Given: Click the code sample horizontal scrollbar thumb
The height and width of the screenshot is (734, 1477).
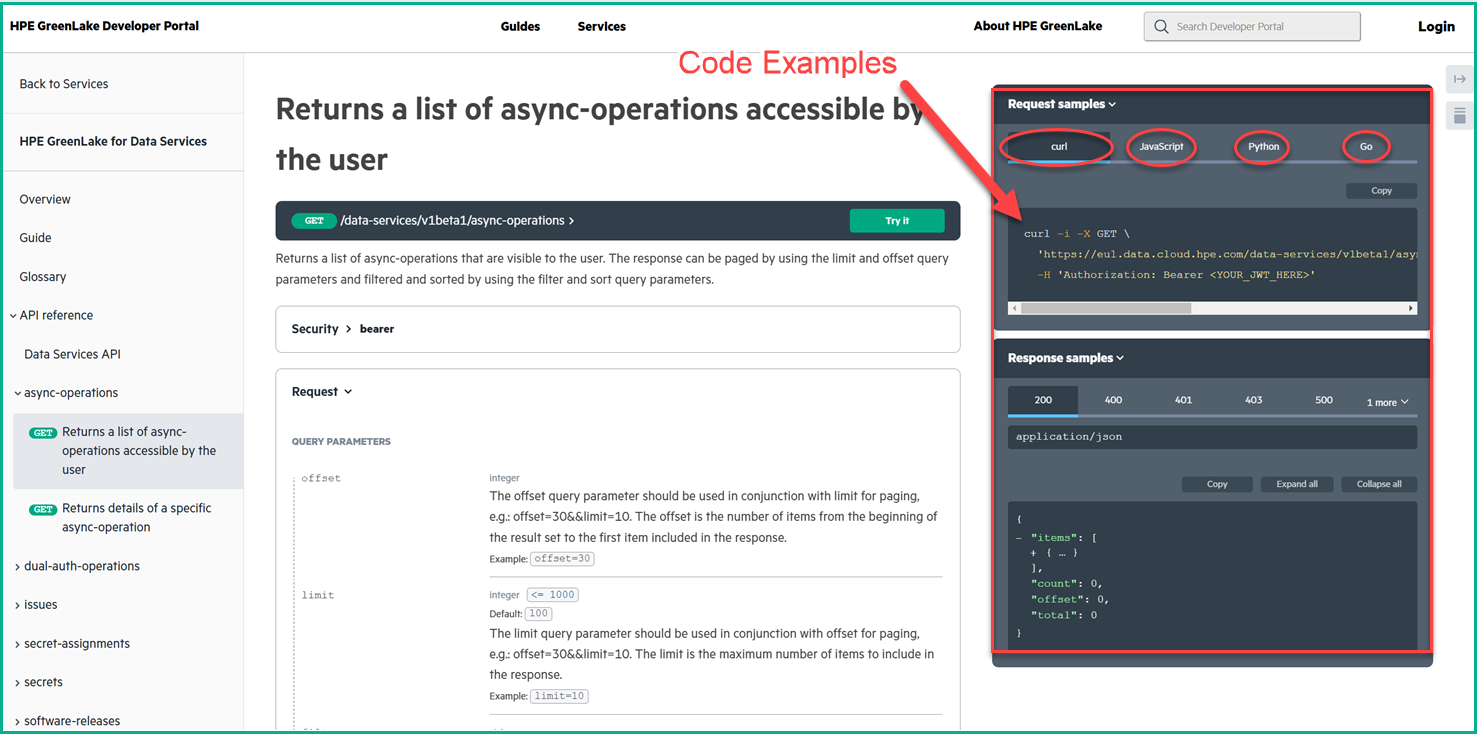Looking at the screenshot, I should tap(1105, 309).
